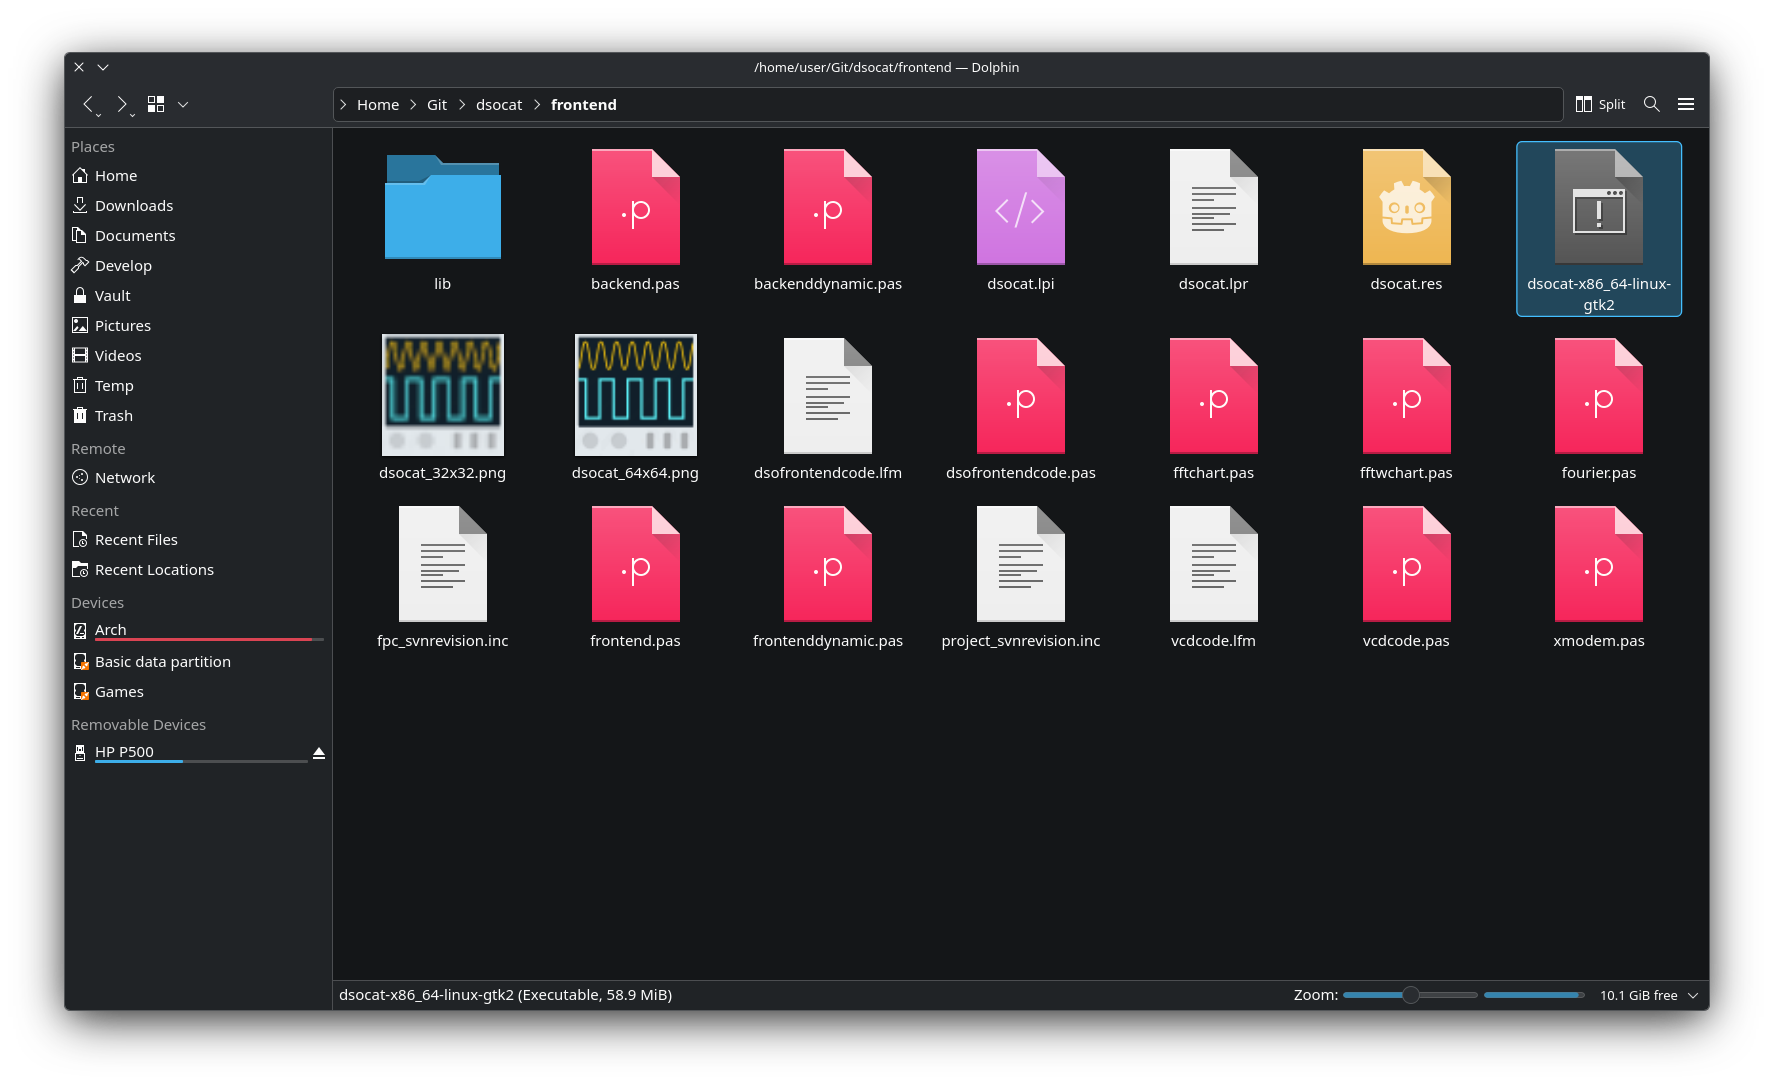1774x1087 pixels.
Task: Select the lib folder icon
Action: coord(443,206)
